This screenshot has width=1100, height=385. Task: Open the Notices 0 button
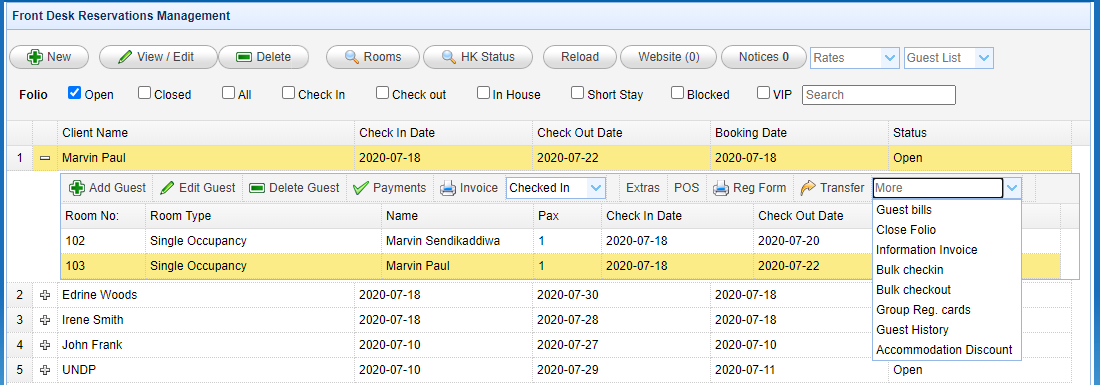point(763,58)
